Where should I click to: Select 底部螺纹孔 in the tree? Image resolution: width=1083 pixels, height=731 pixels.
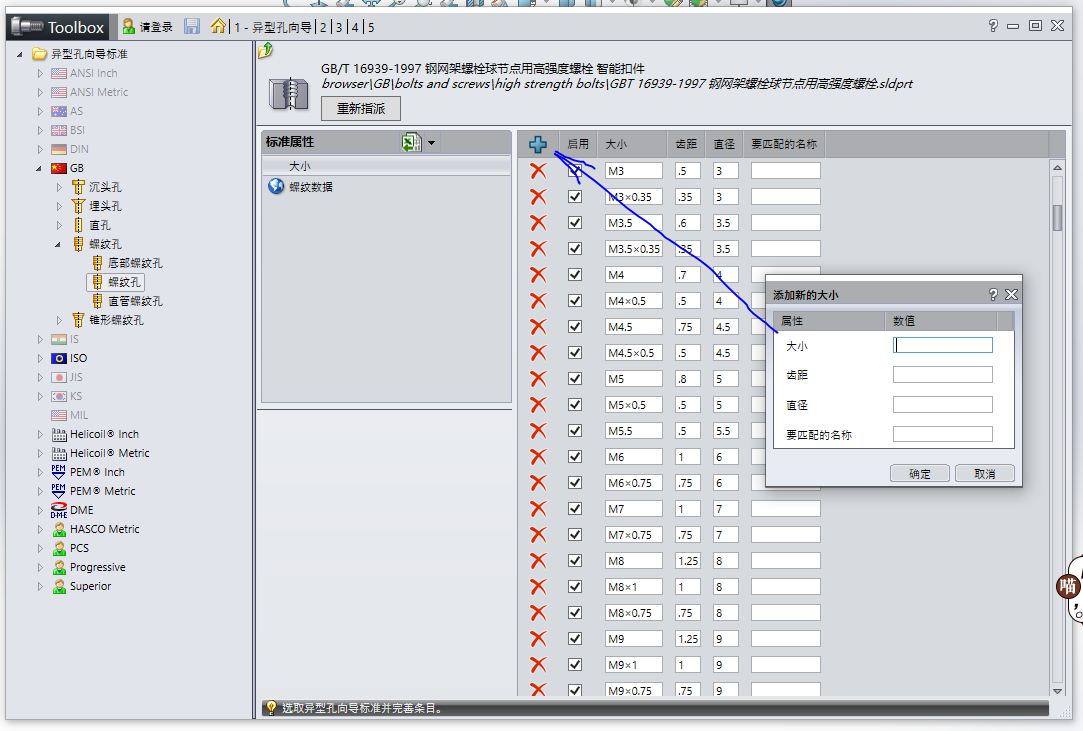click(135, 263)
